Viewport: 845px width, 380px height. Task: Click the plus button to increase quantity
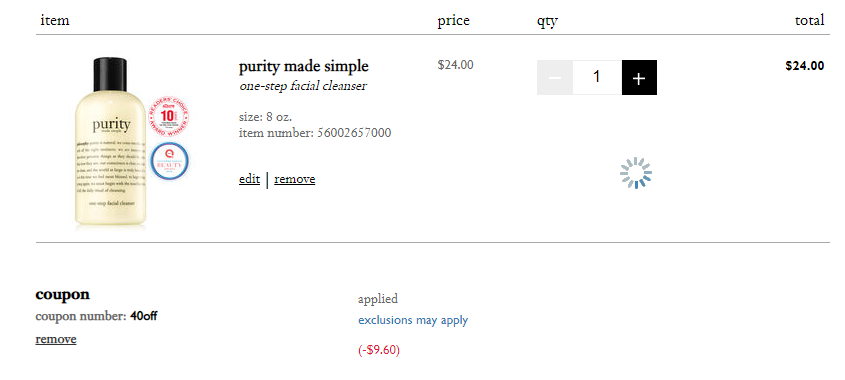[x=639, y=78]
